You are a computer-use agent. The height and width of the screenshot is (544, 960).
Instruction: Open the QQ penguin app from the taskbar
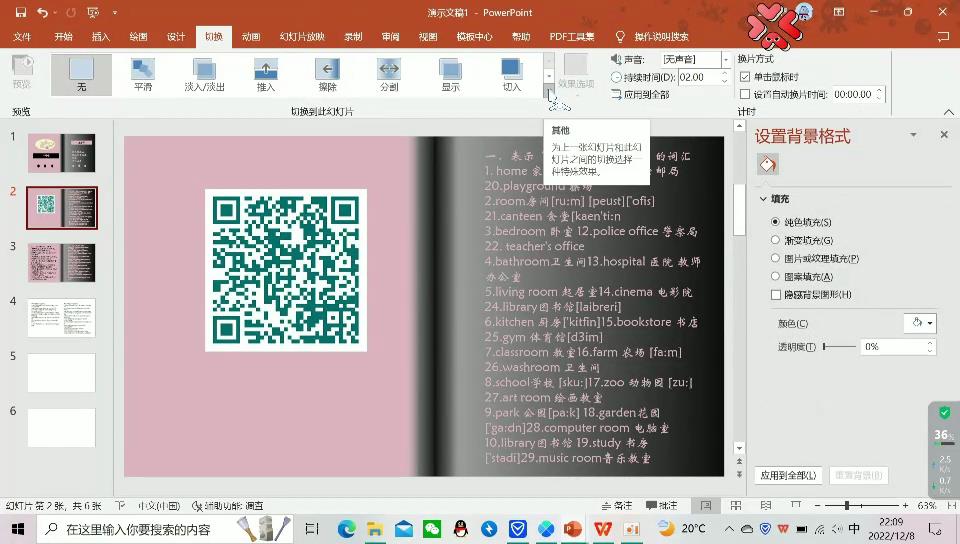point(460,529)
